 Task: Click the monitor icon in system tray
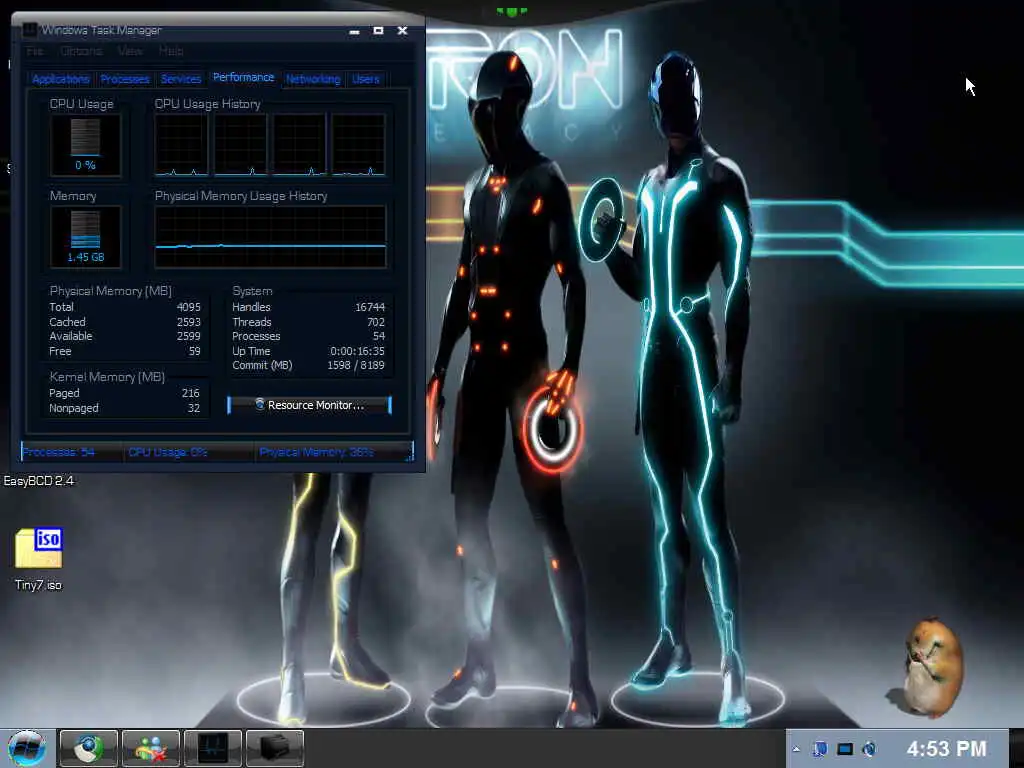[x=845, y=749]
